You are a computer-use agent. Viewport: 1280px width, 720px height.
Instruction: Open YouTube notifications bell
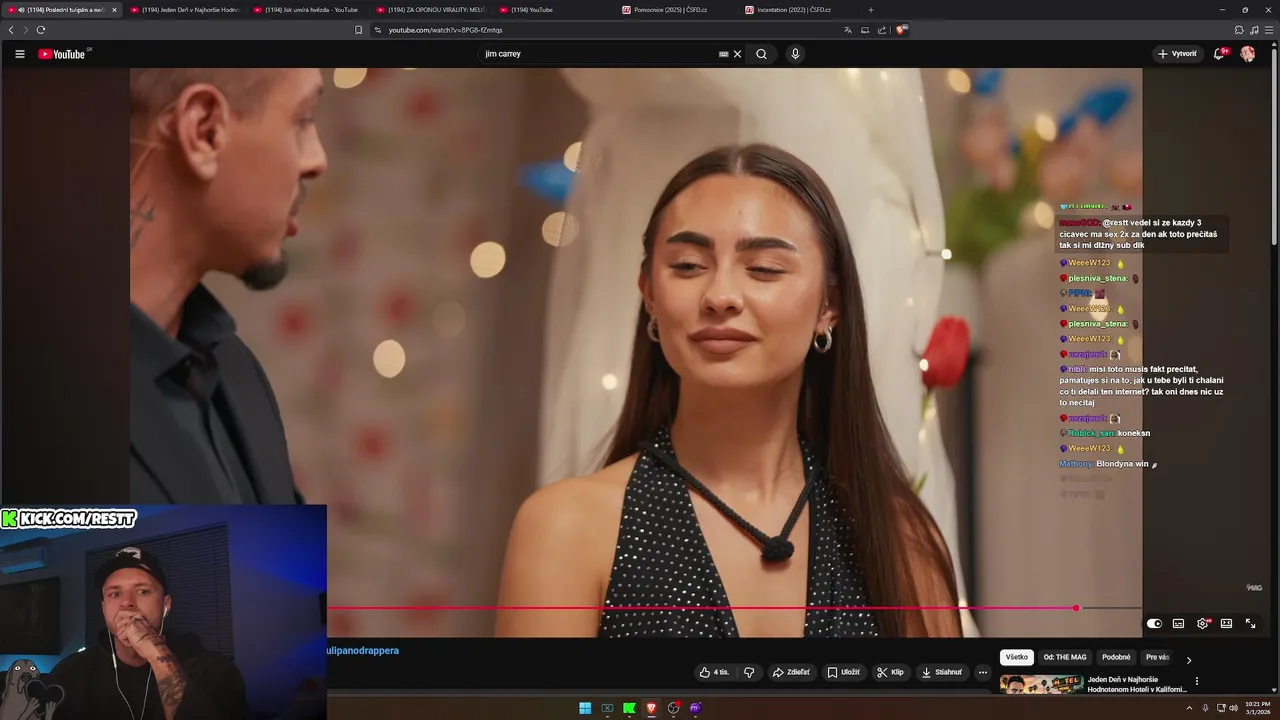point(1218,54)
